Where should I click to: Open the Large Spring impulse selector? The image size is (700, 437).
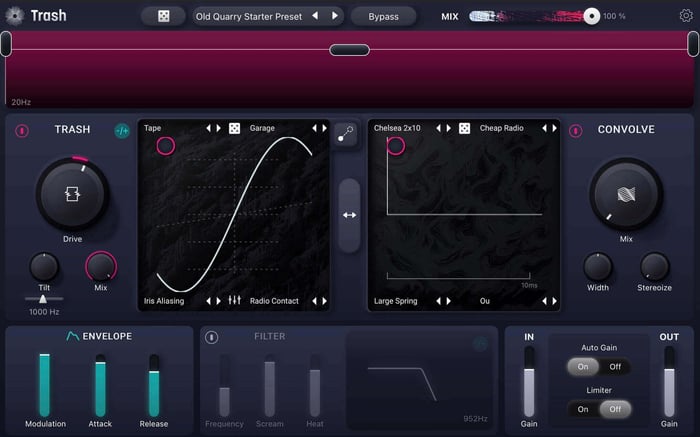[x=396, y=301]
